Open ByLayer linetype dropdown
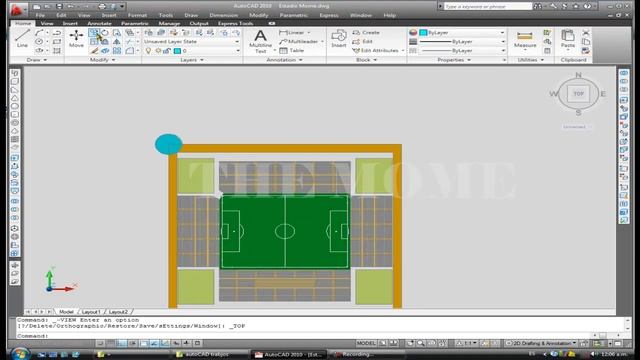The height and width of the screenshot is (360, 640). click(463, 51)
